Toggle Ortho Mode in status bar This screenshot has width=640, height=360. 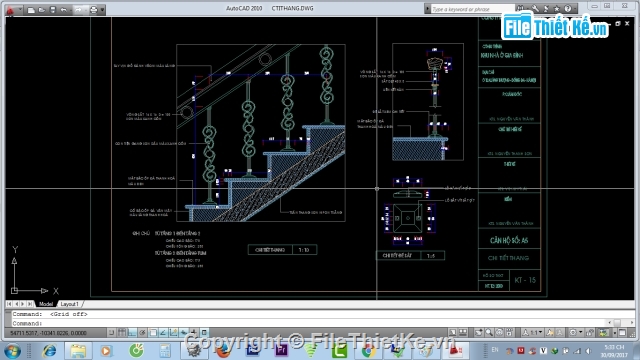coord(132,333)
